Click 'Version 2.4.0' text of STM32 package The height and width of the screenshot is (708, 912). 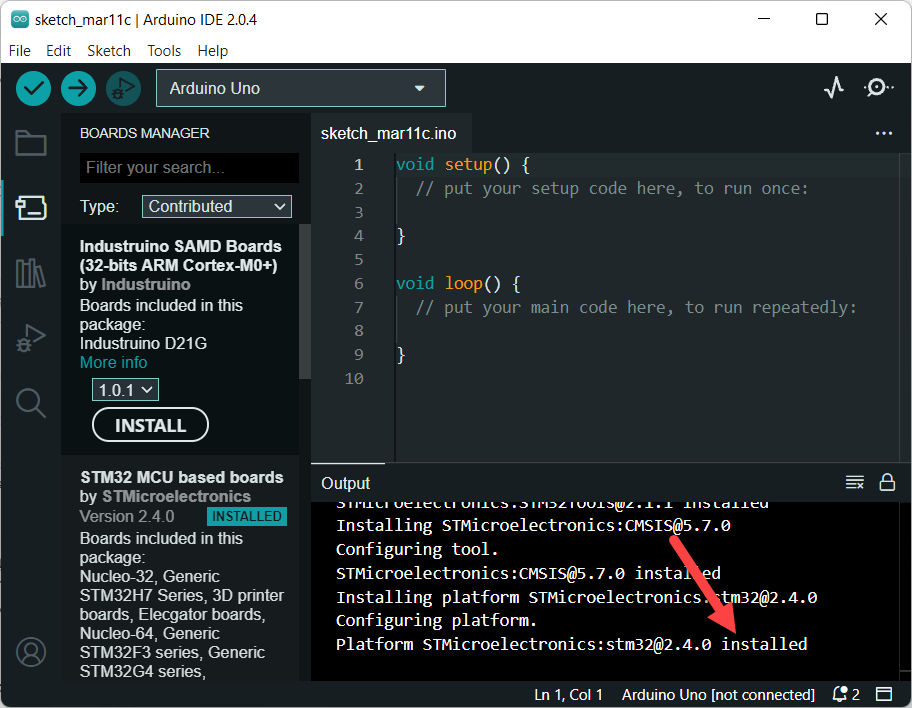127,517
